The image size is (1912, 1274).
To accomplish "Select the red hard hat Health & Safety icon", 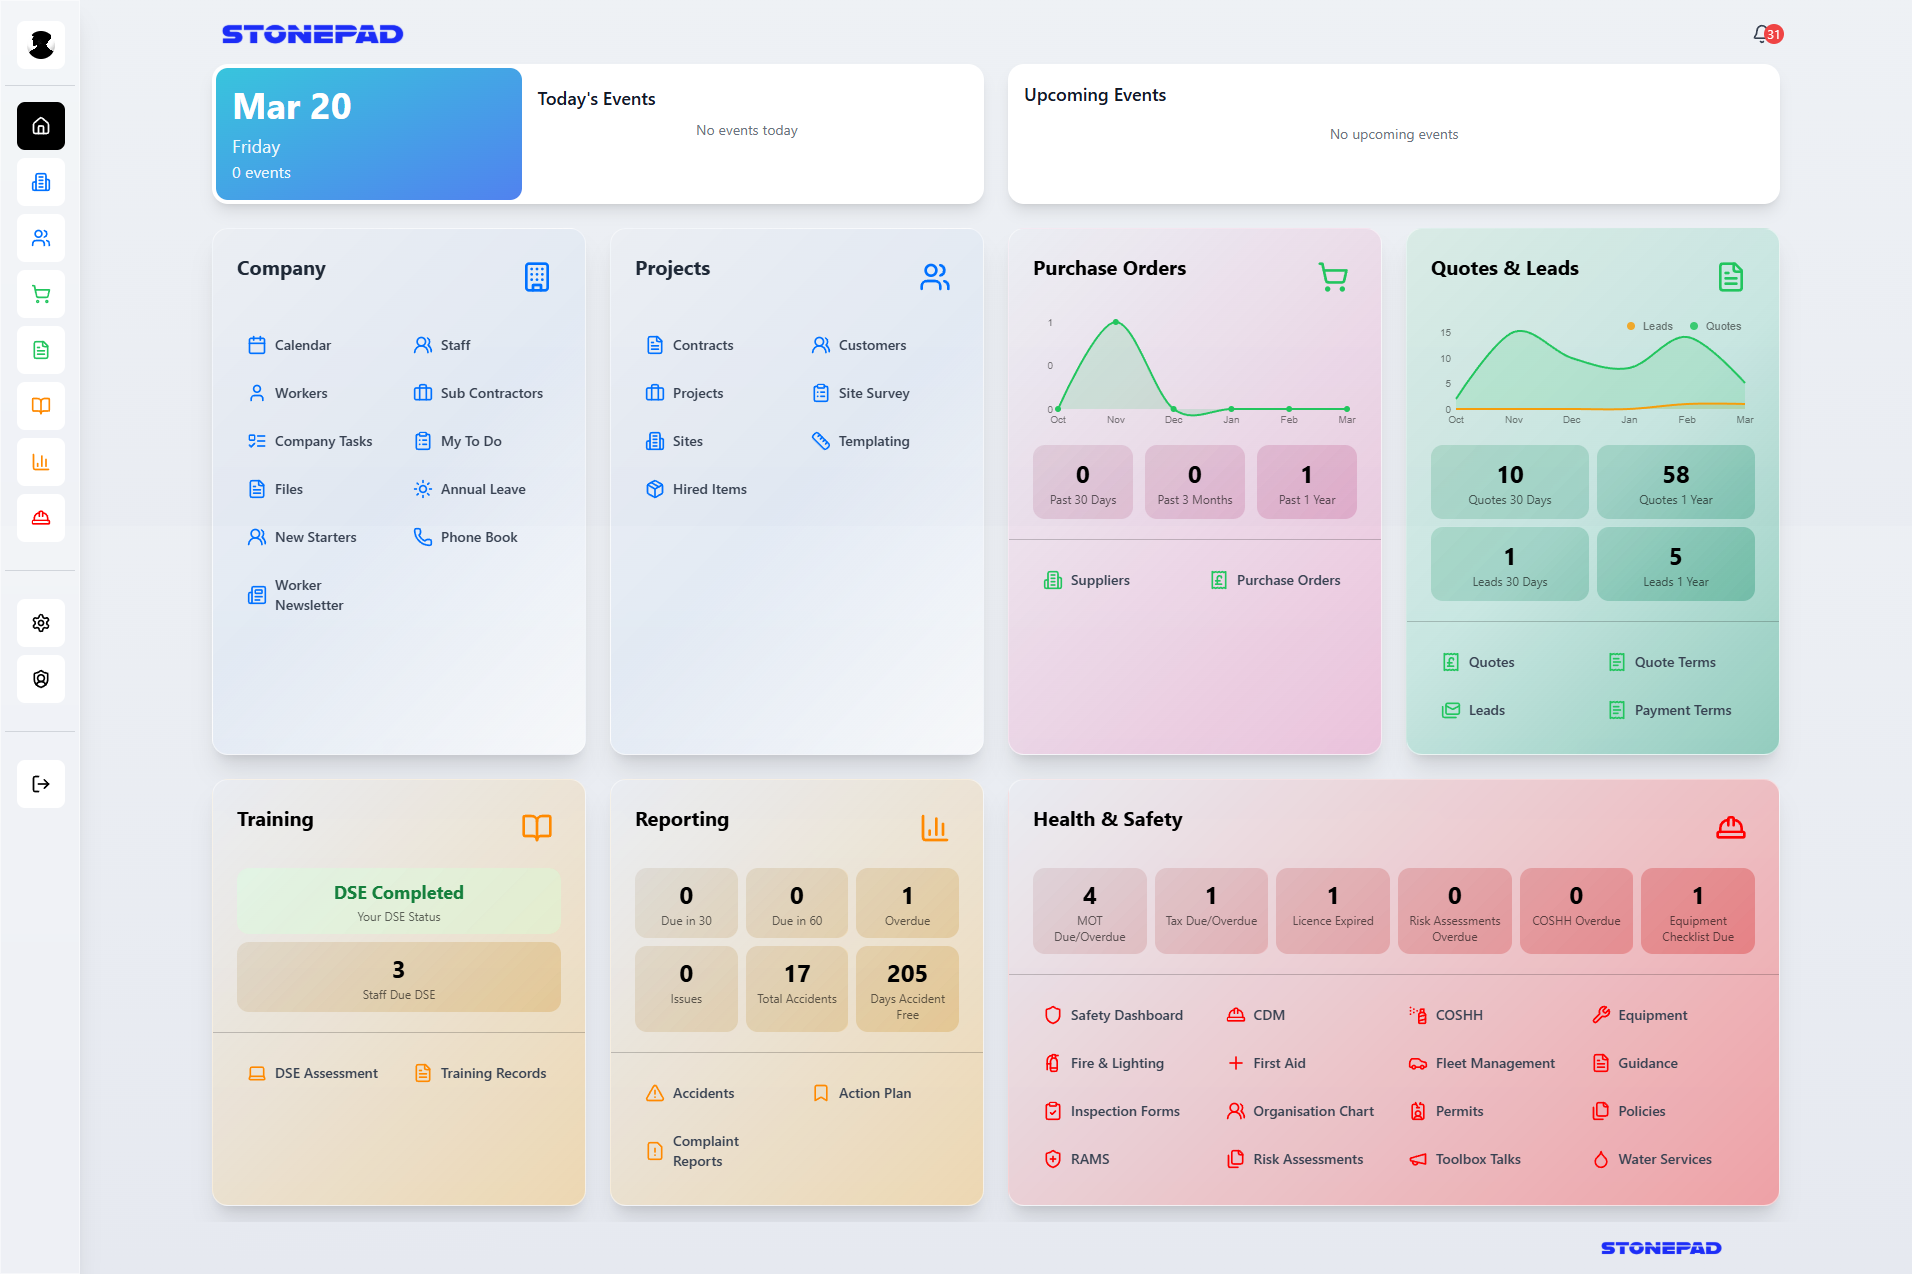I will pos(40,518).
